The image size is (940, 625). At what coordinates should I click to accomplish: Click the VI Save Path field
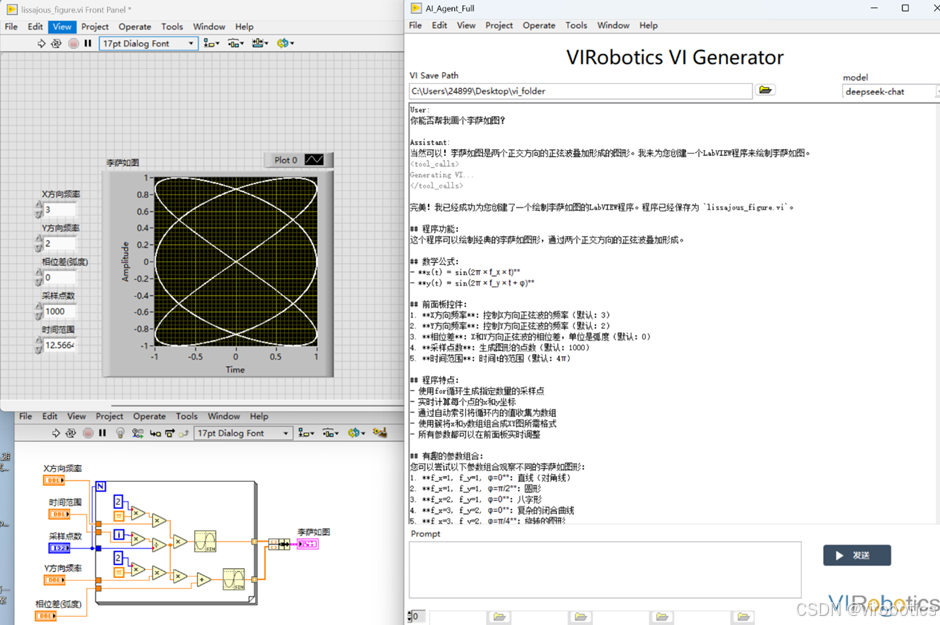[580, 91]
